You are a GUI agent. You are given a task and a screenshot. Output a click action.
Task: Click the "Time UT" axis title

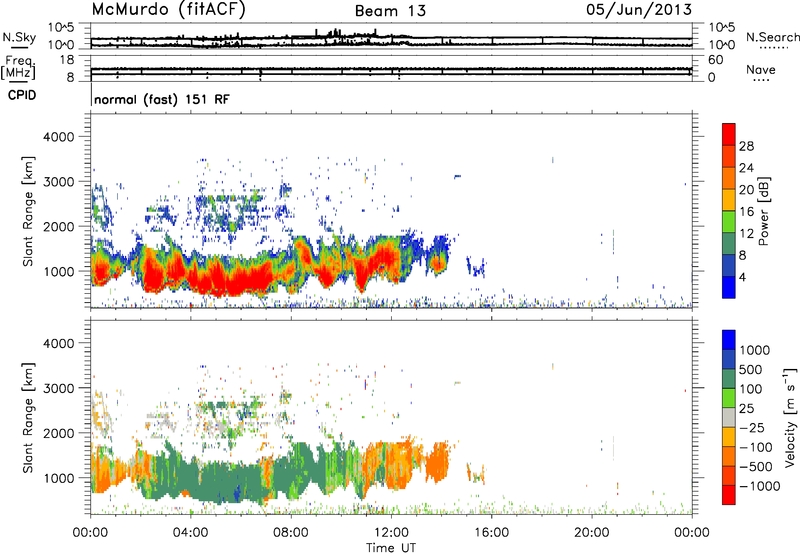[391, 548]
